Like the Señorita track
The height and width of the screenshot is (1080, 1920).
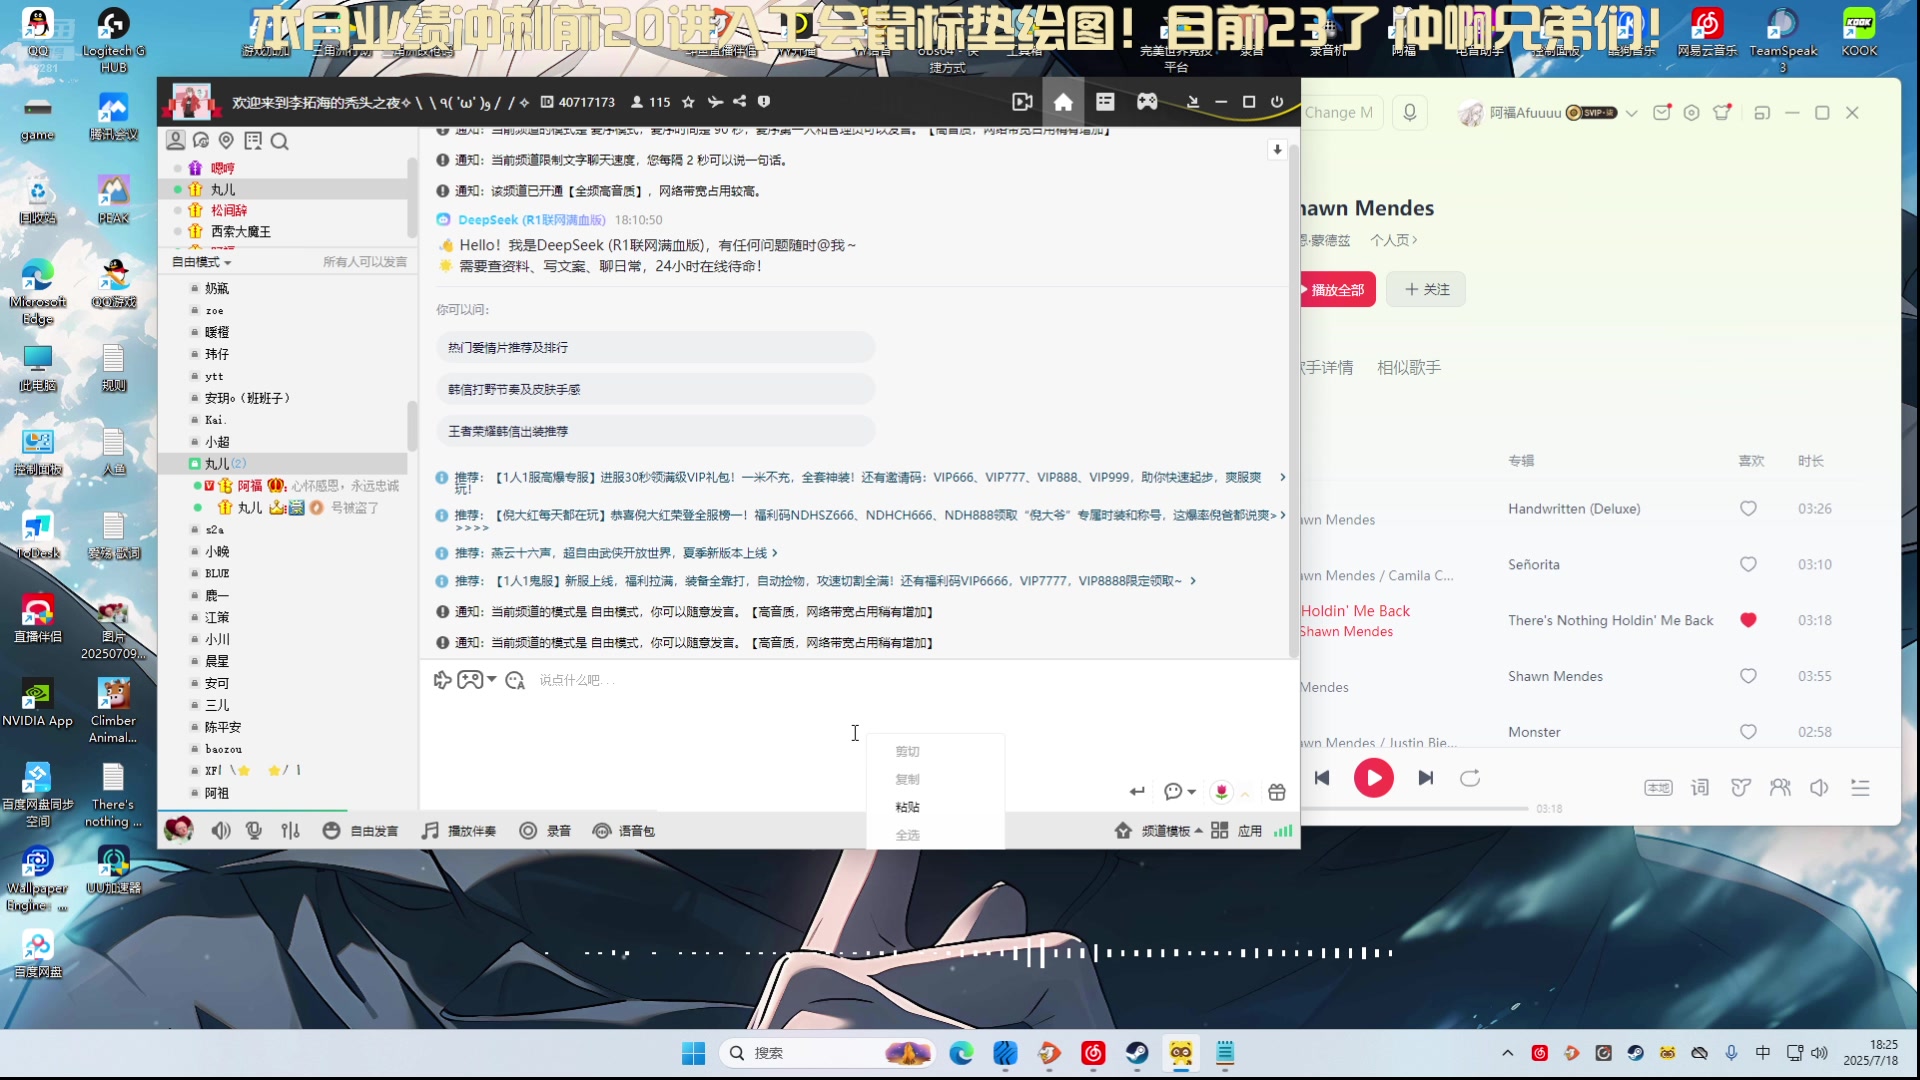click(x=1748, y=564)
